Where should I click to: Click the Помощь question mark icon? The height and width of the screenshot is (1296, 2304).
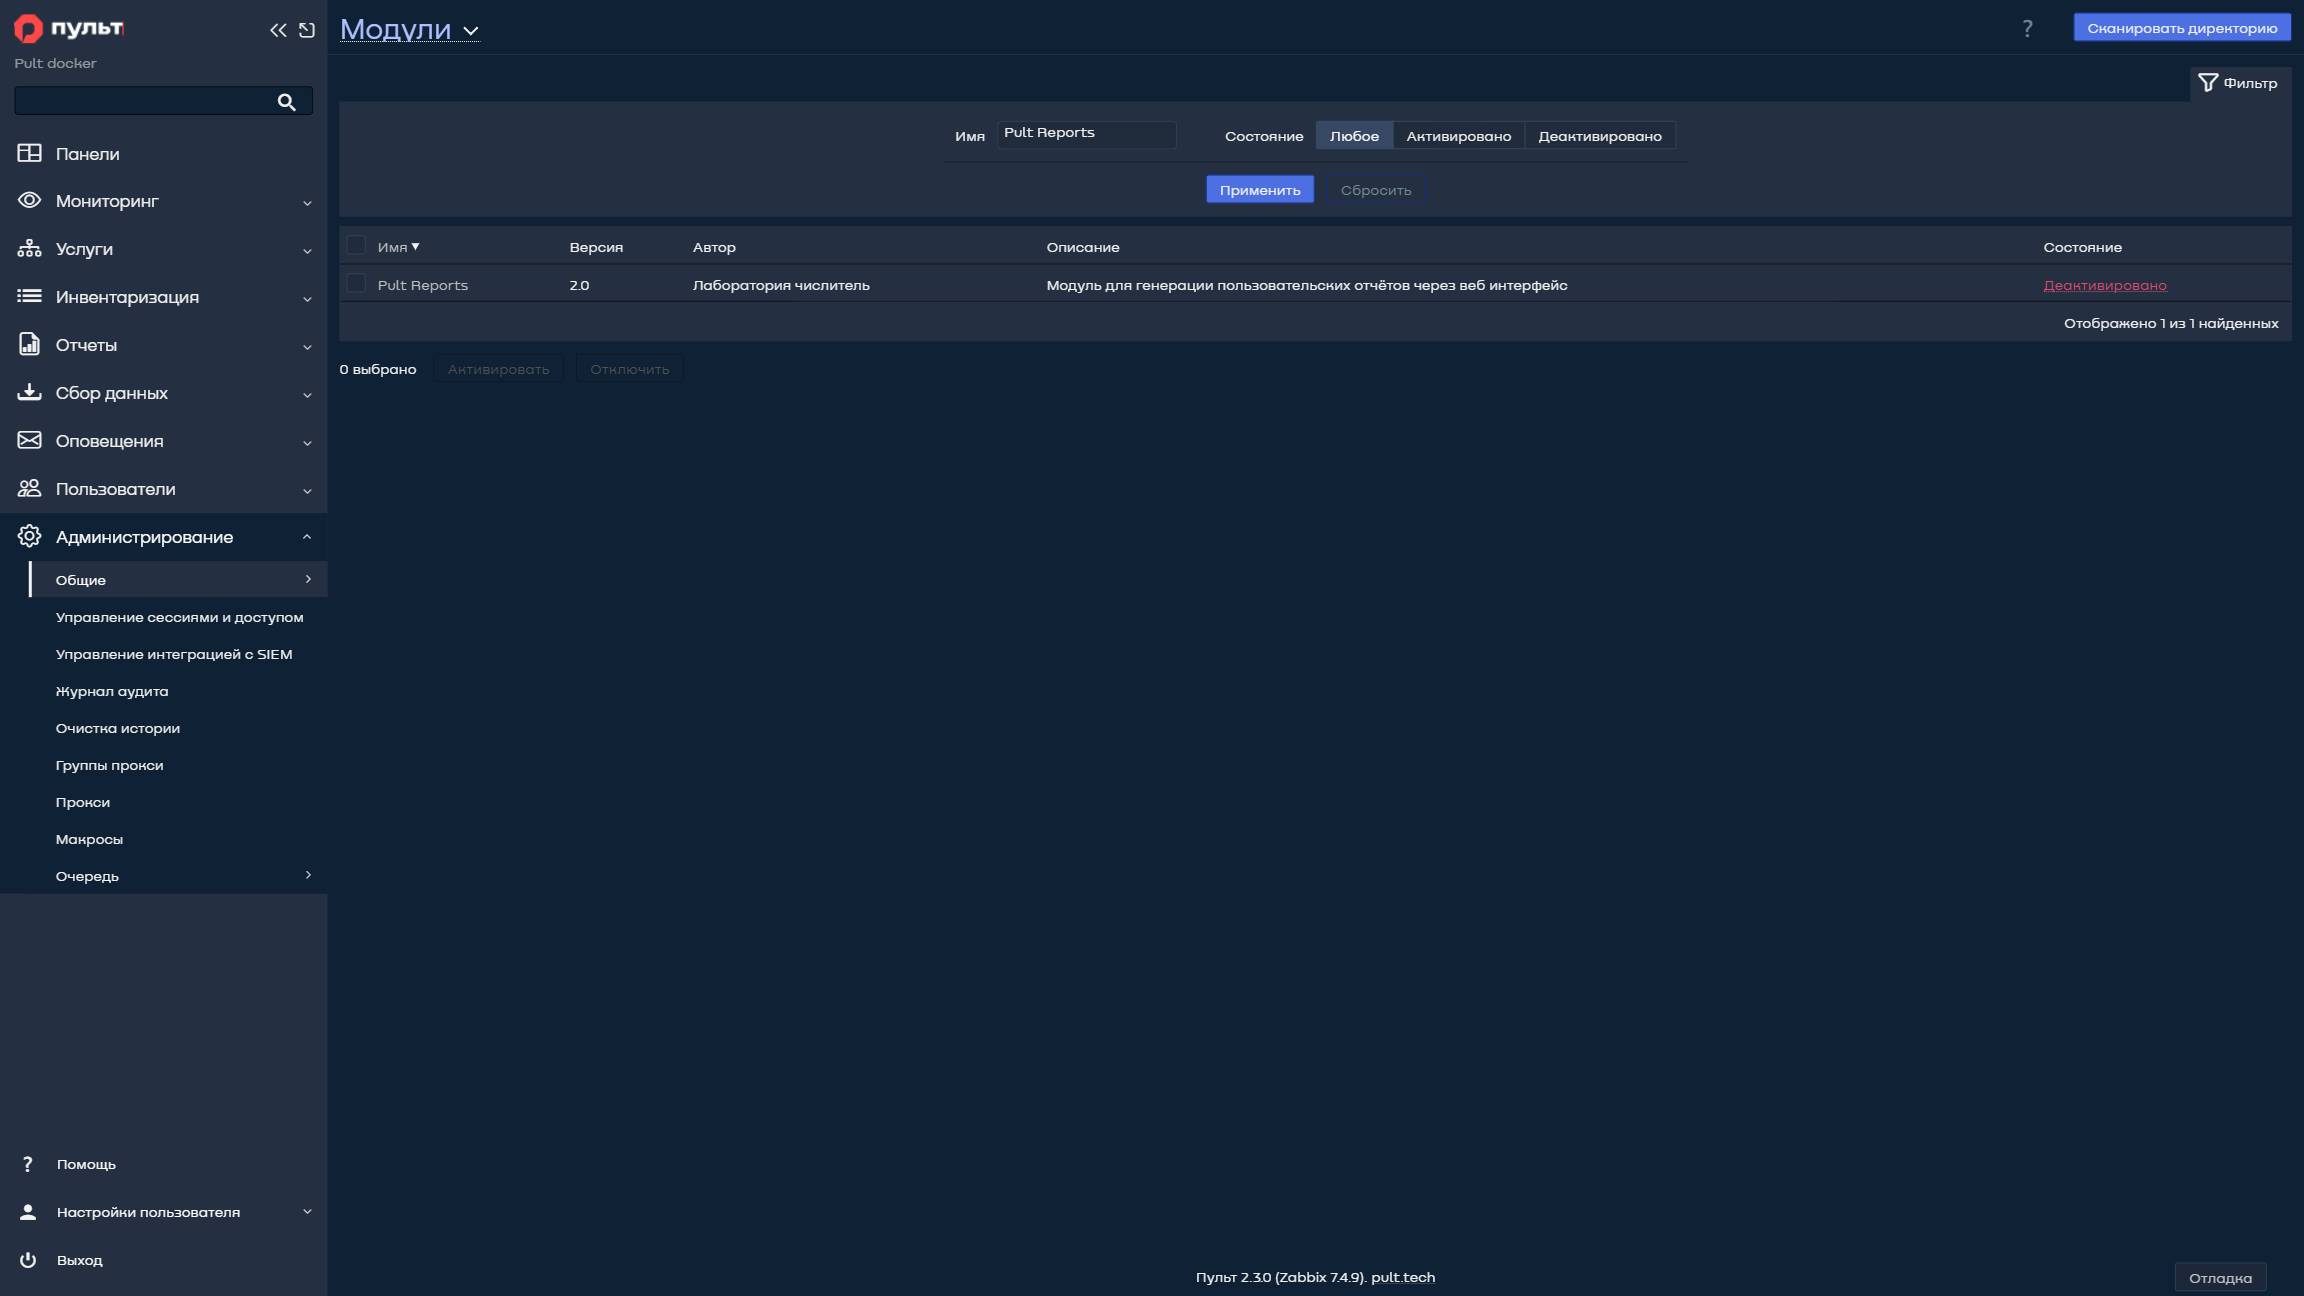tap(28, 1164)
